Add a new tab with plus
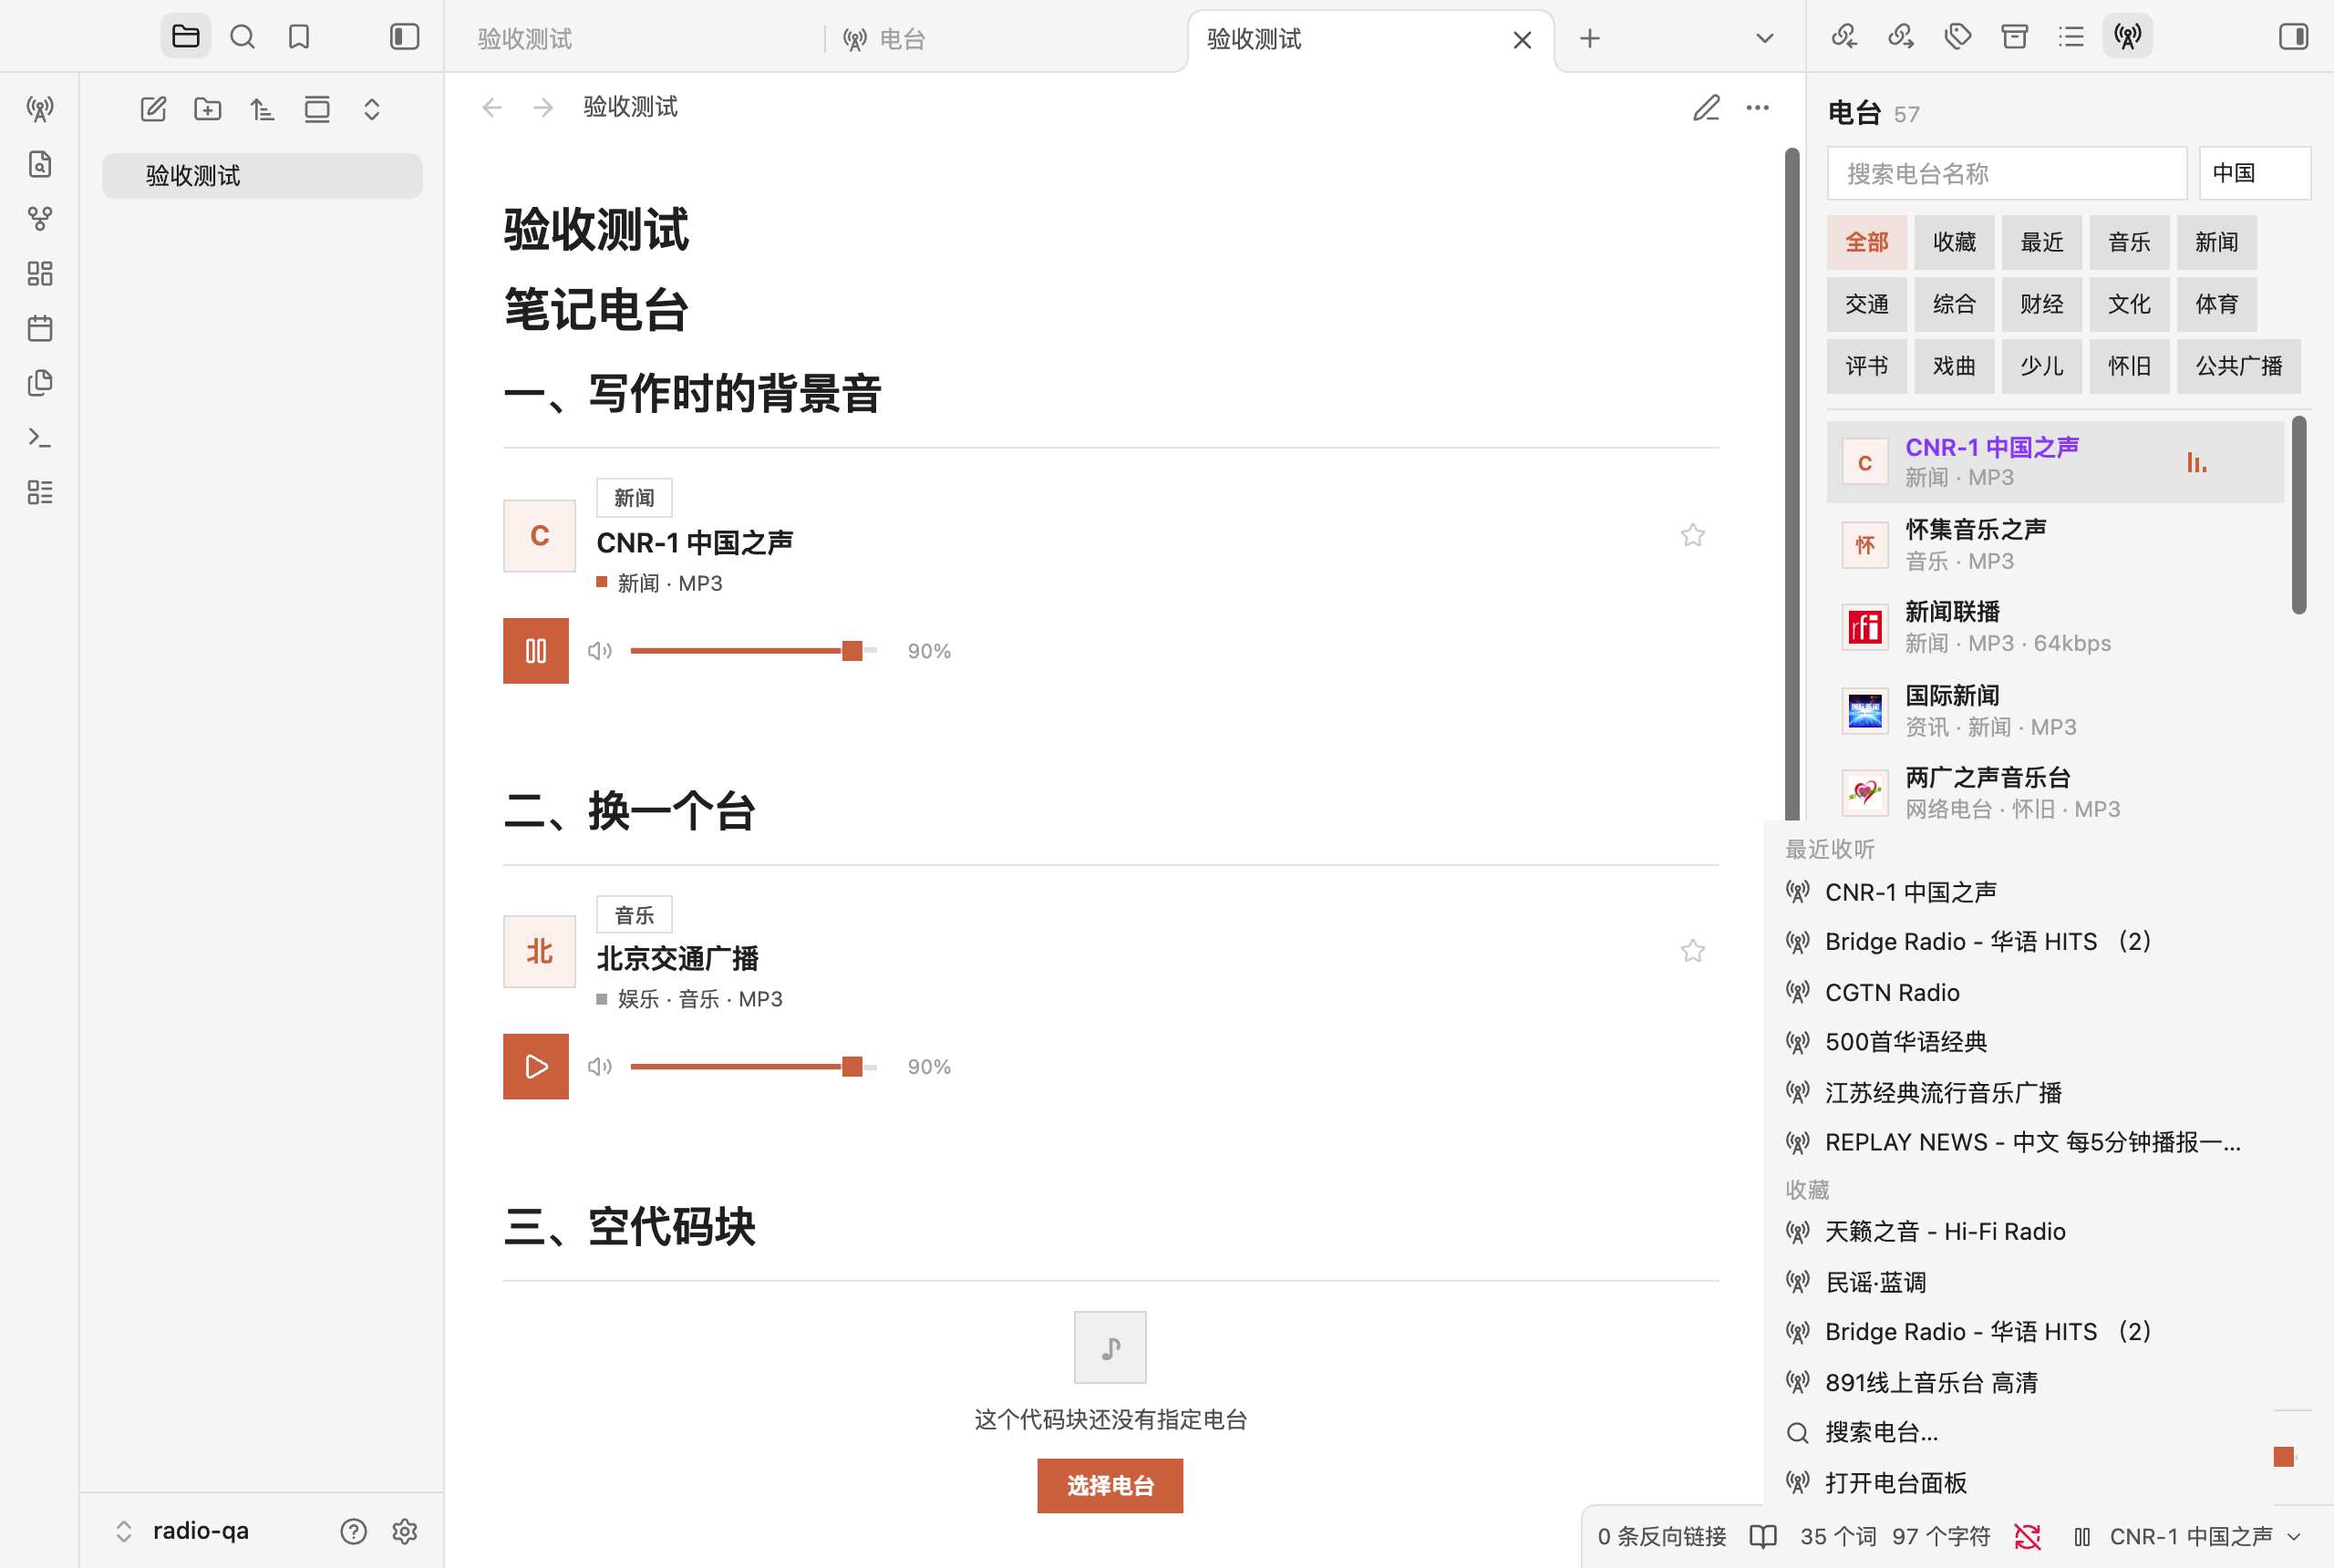2334x1568 pixels. click(x=1590, y=39)
